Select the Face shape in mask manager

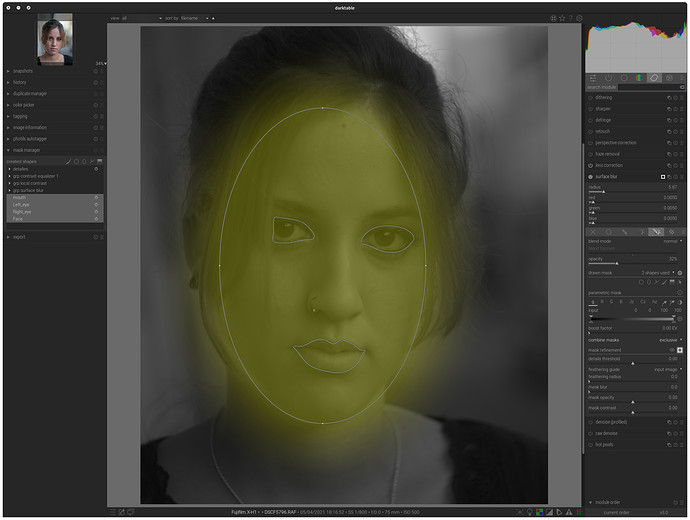(19, 218)
